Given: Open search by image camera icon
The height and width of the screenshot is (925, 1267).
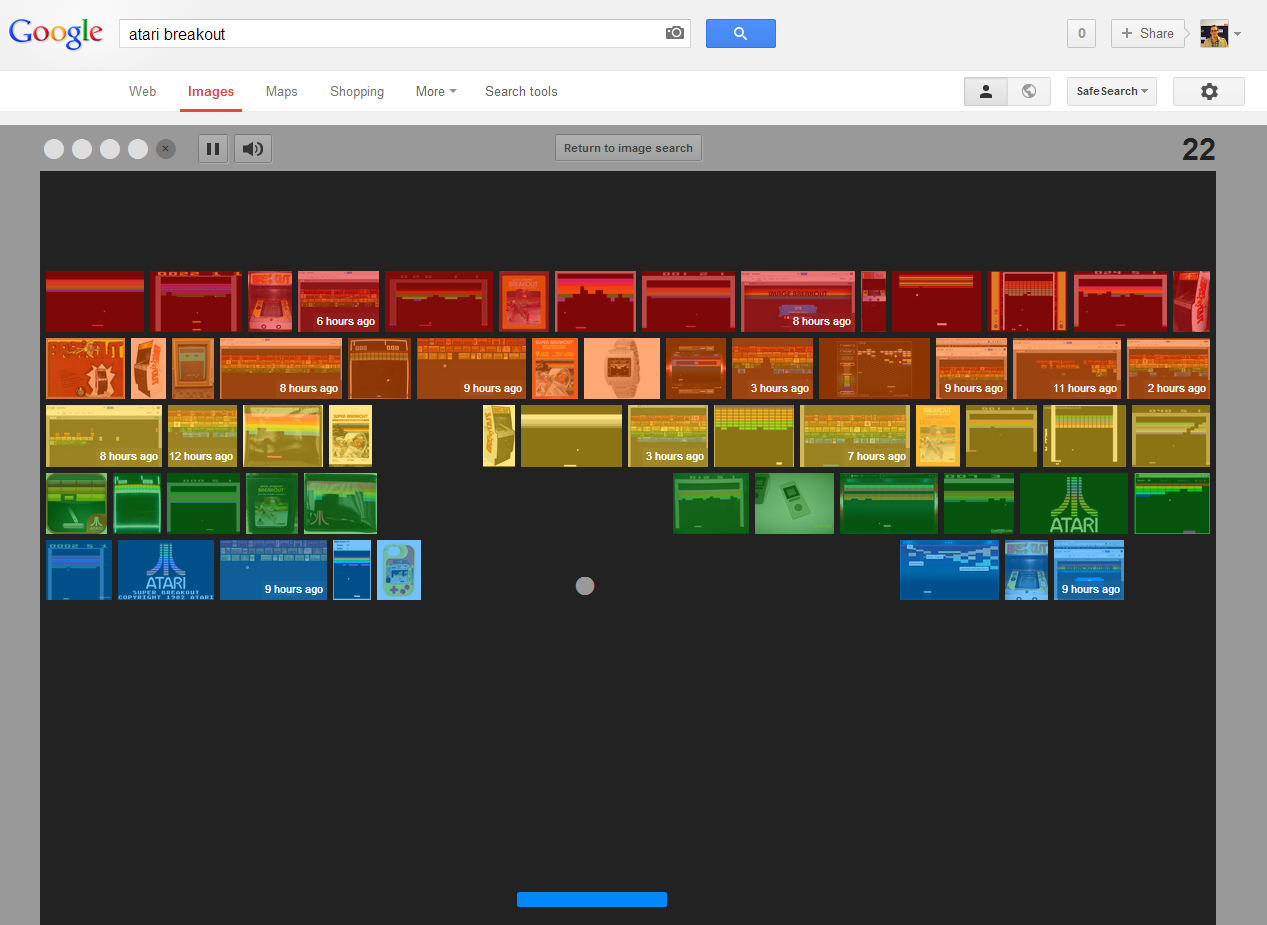Looking at the screenshot, I should tap(675, 33).
